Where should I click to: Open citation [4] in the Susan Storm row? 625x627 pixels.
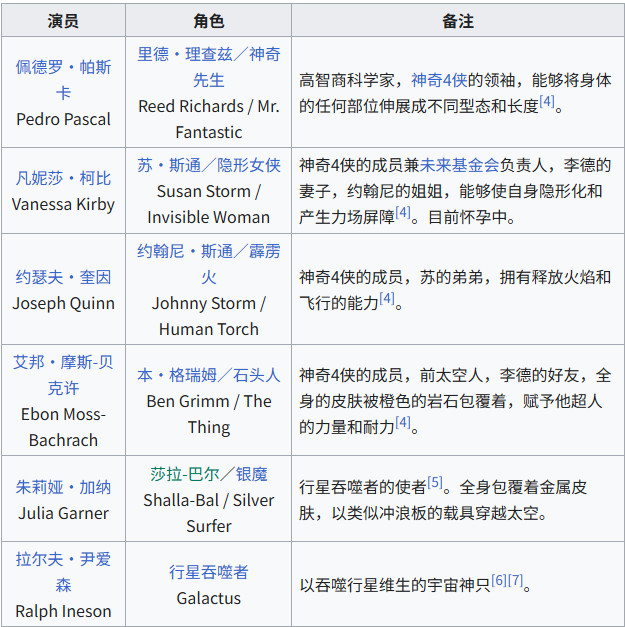point(403,212)
